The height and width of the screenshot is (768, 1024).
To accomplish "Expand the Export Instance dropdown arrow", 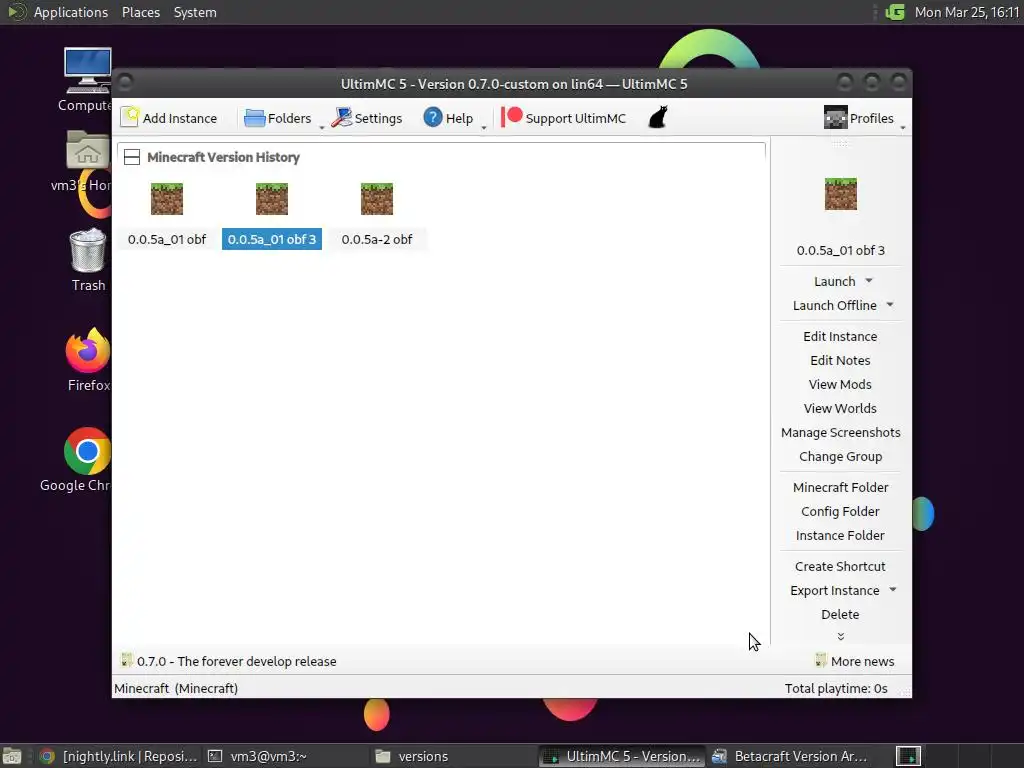I will point(893,590).
